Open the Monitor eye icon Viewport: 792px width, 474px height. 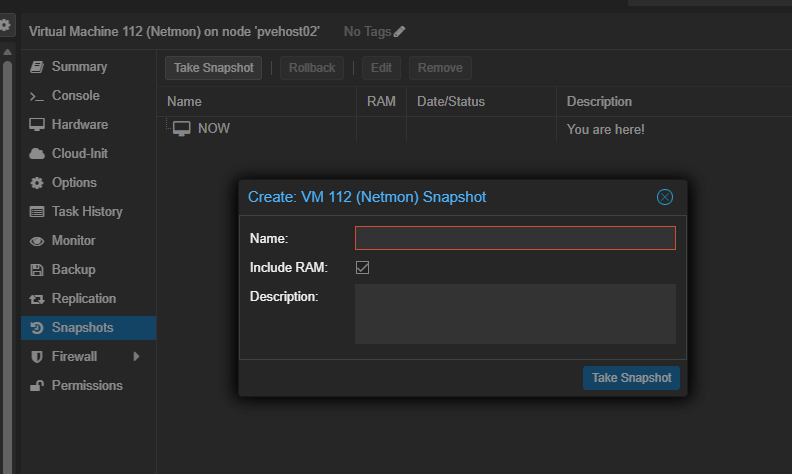point(37,241)
